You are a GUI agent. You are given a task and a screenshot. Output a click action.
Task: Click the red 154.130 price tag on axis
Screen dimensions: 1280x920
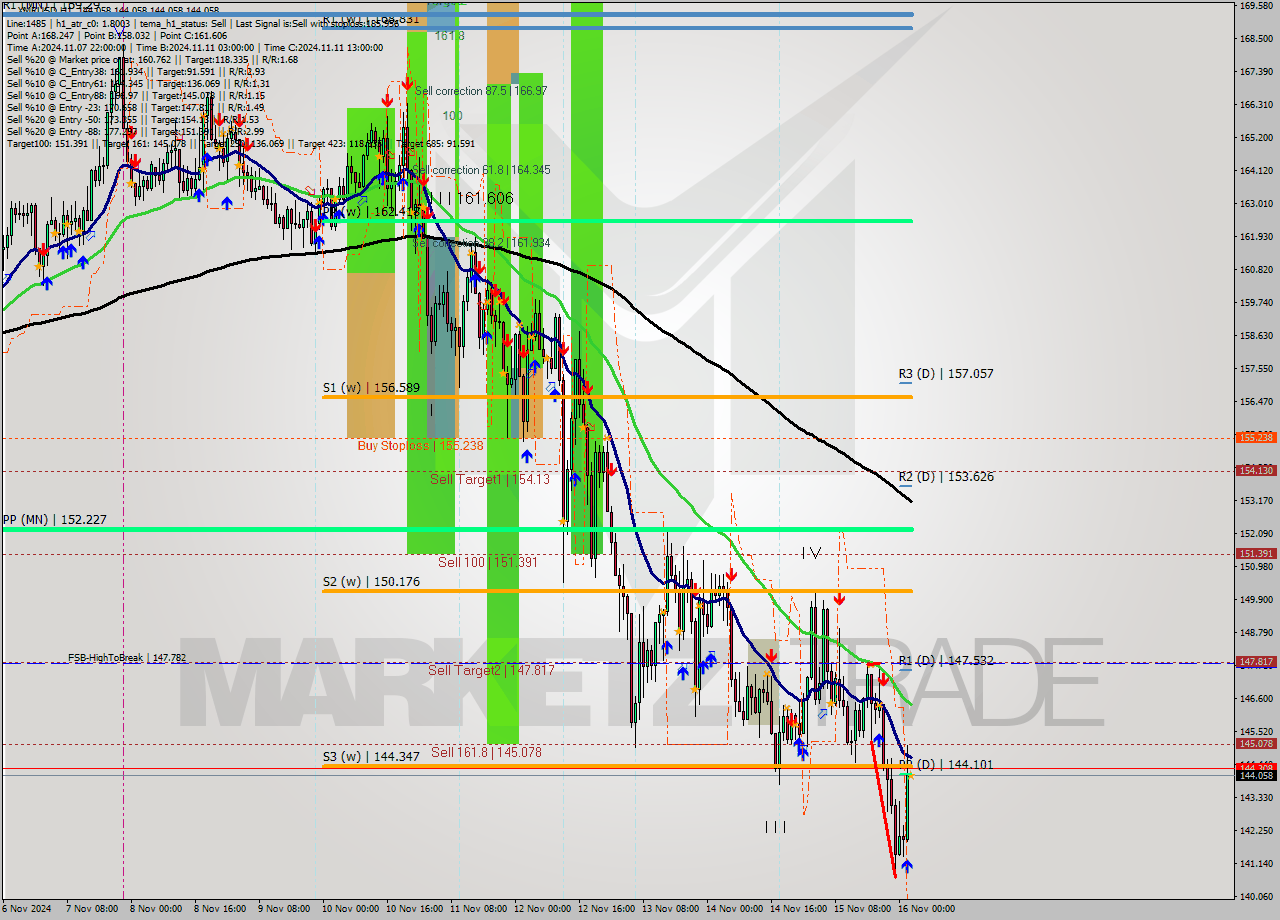[1256, 470]
